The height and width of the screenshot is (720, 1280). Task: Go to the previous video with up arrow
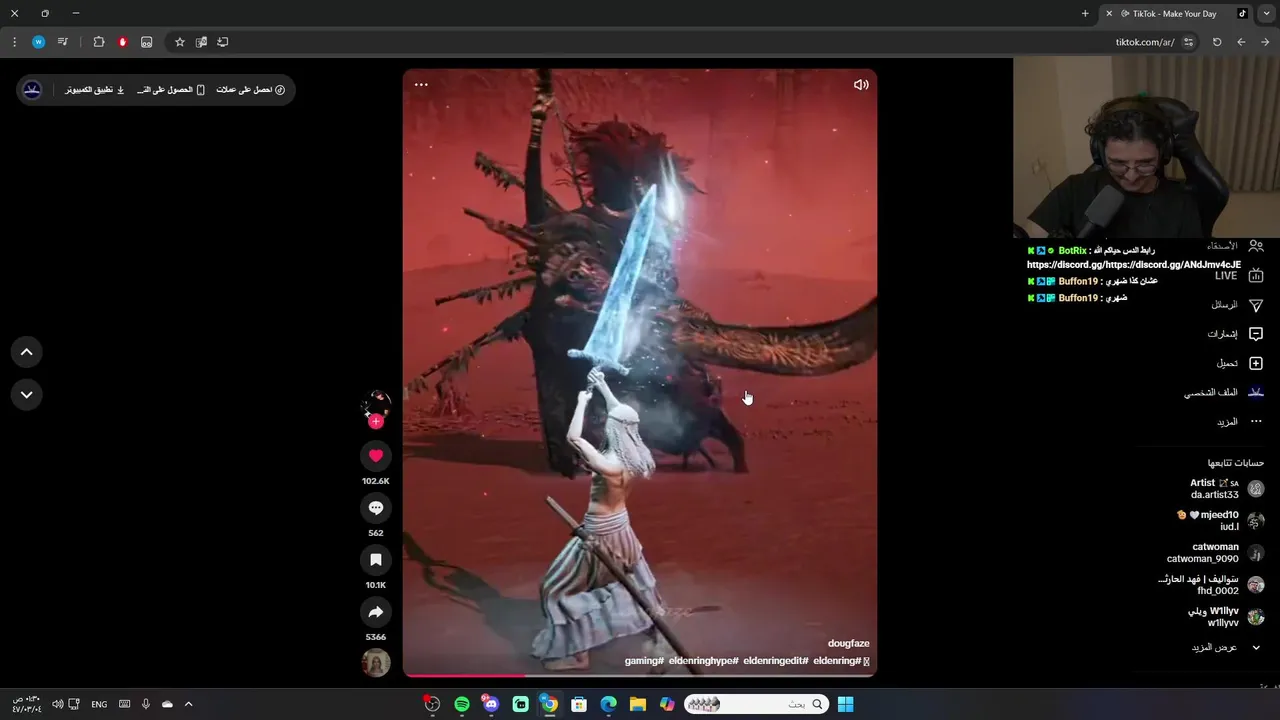[x=27, y=352]
